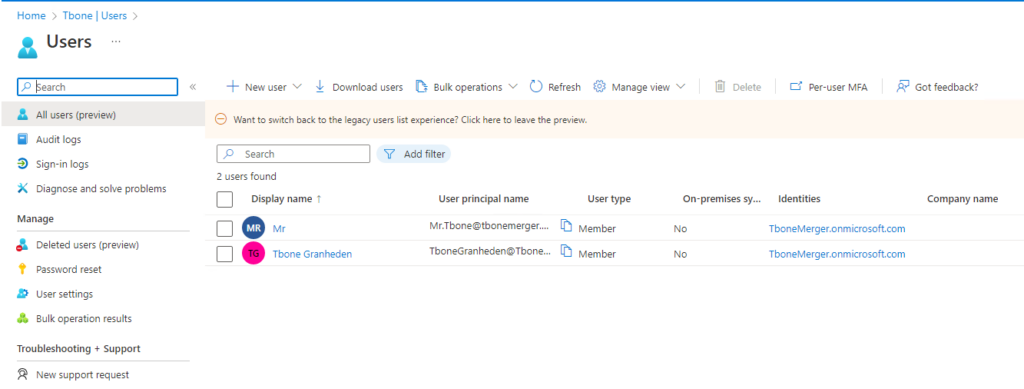Open Tbone Granheden profile link
This screenshot has width=1024, height=389.
[312, 254]
